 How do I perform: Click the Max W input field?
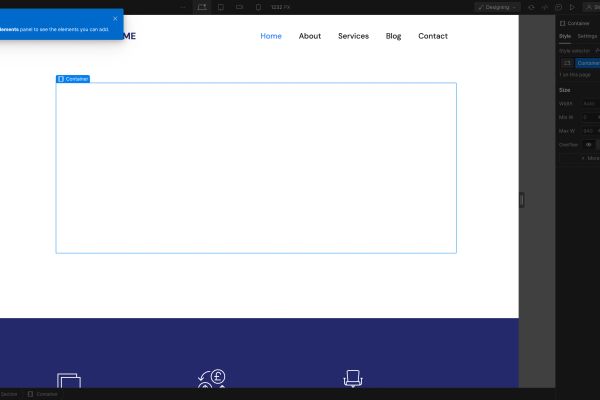(590, 131)
